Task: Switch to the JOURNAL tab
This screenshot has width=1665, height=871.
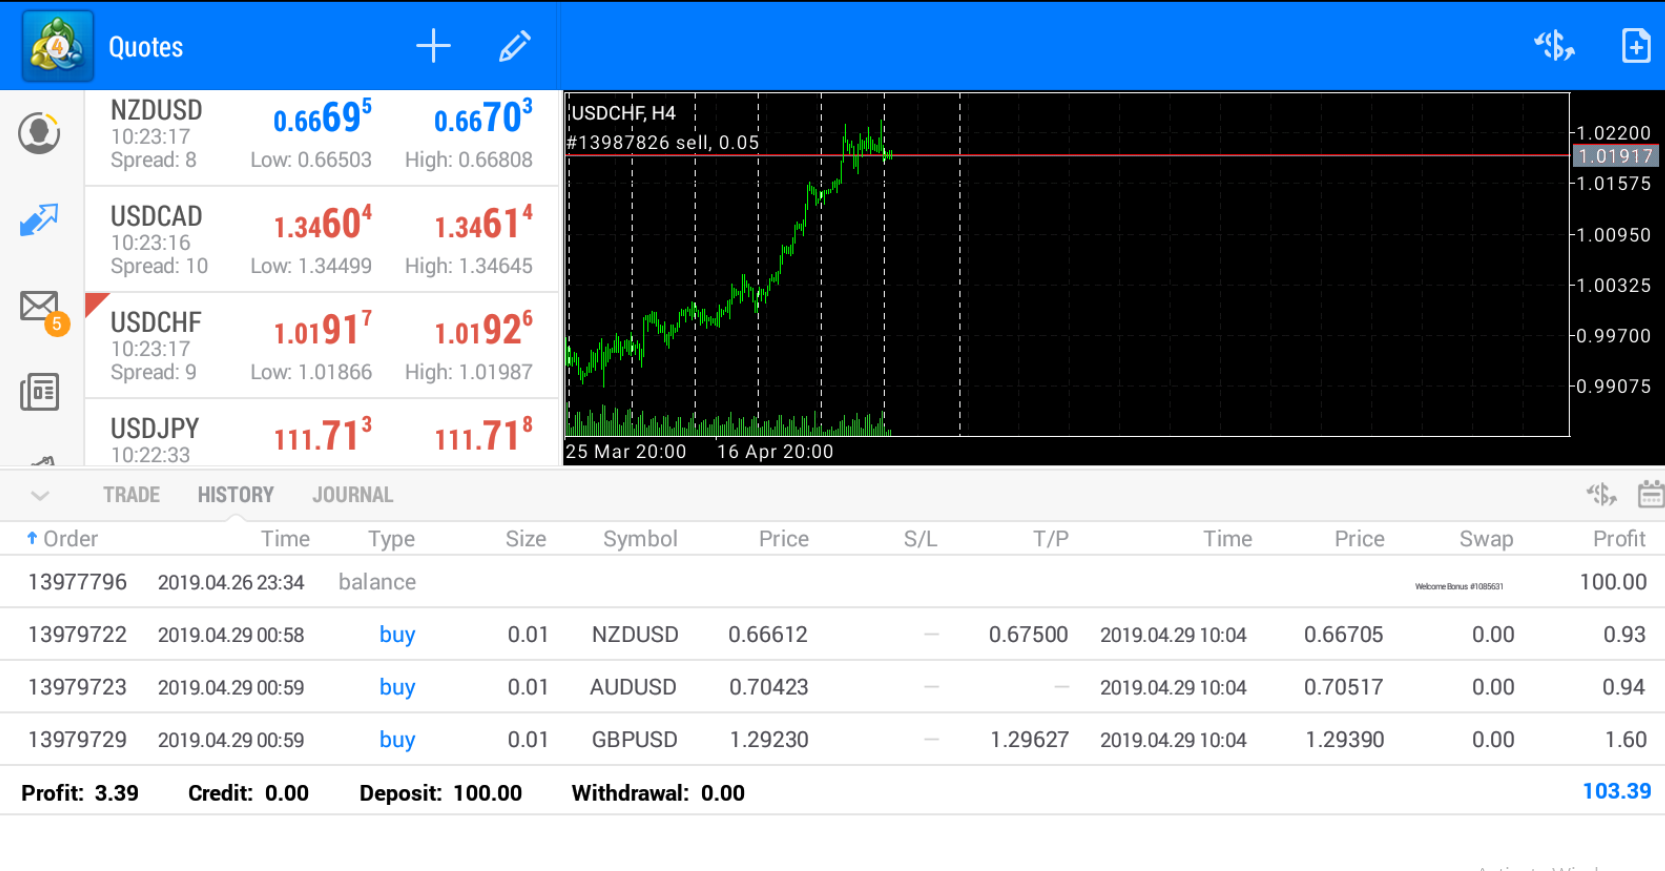Action: 352,495
